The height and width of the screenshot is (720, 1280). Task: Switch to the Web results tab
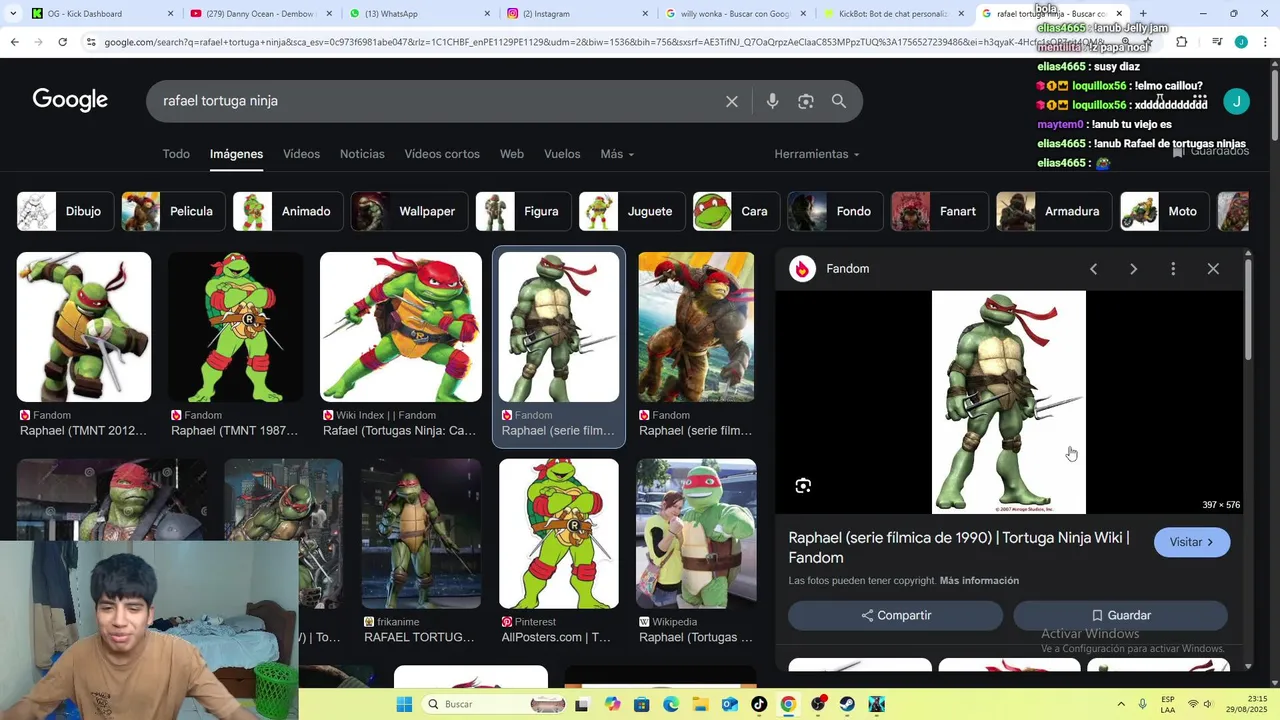pos(512,154)
